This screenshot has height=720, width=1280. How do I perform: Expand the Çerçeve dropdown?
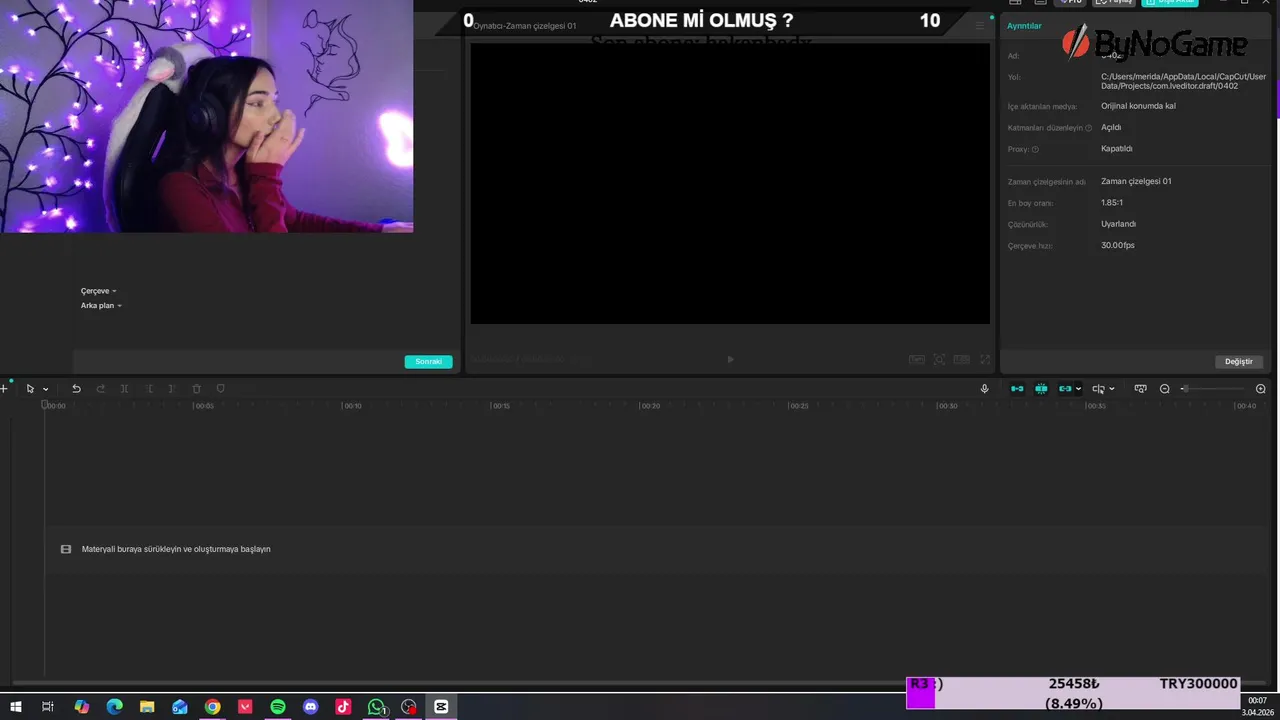point(98,291)
